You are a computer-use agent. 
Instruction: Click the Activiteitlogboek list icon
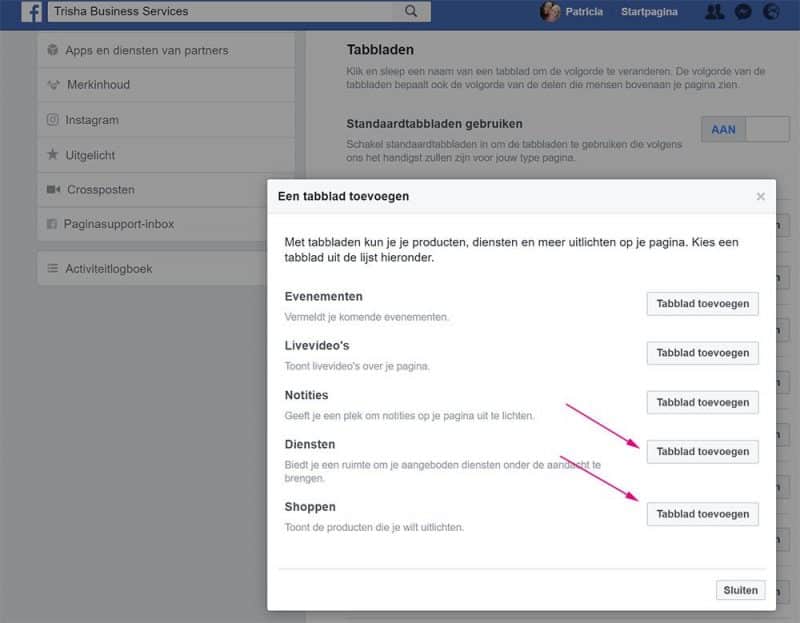(53, 268)
